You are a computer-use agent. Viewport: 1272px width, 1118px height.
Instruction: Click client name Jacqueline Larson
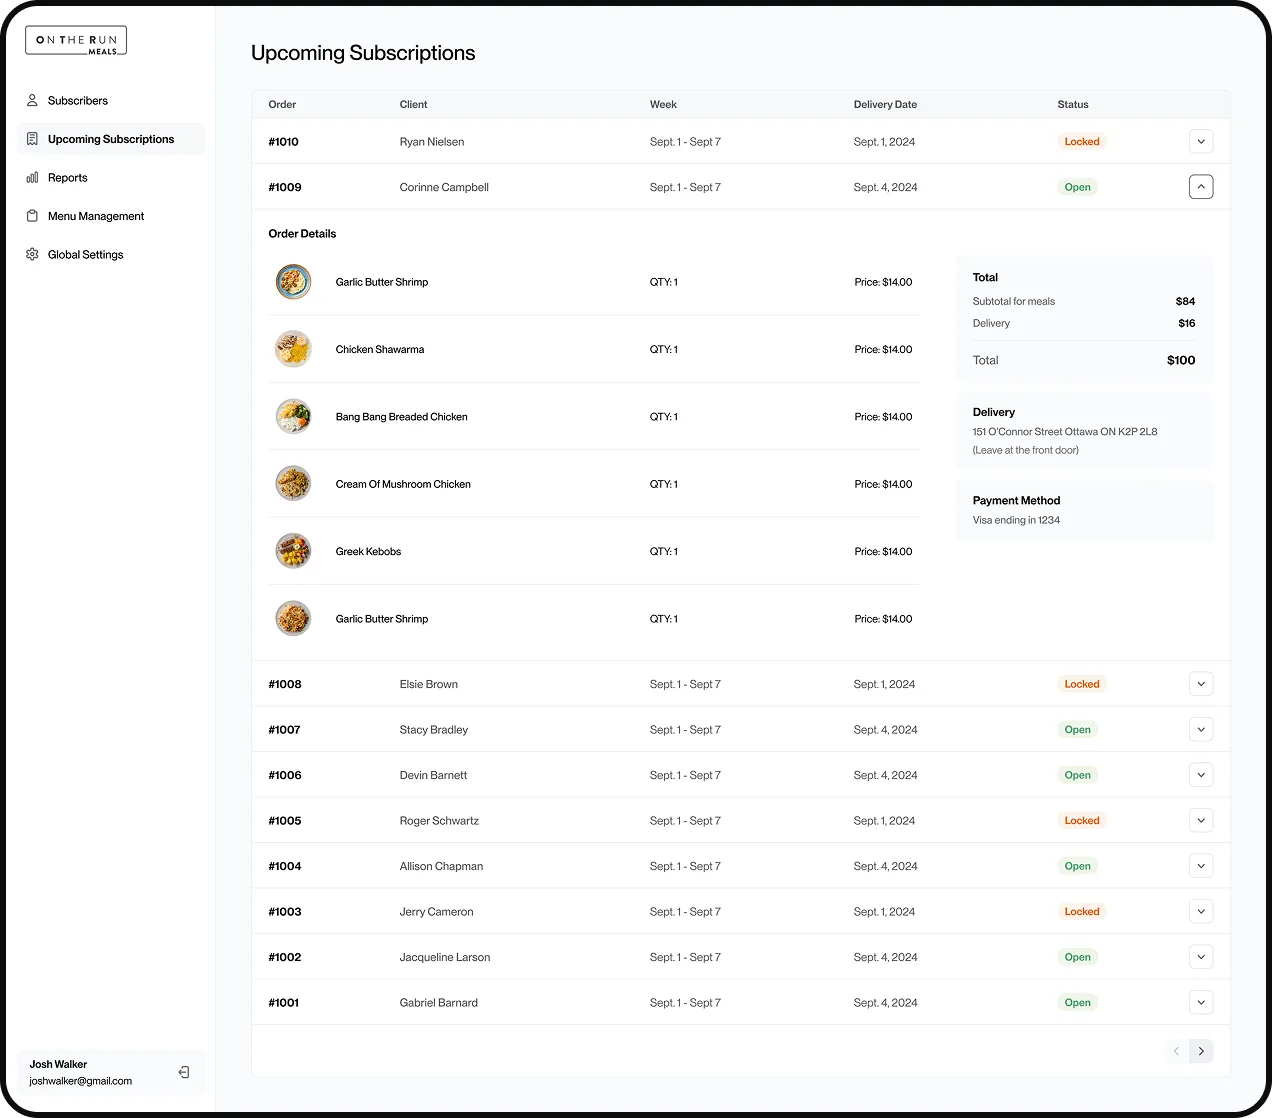tap(445, 957)
